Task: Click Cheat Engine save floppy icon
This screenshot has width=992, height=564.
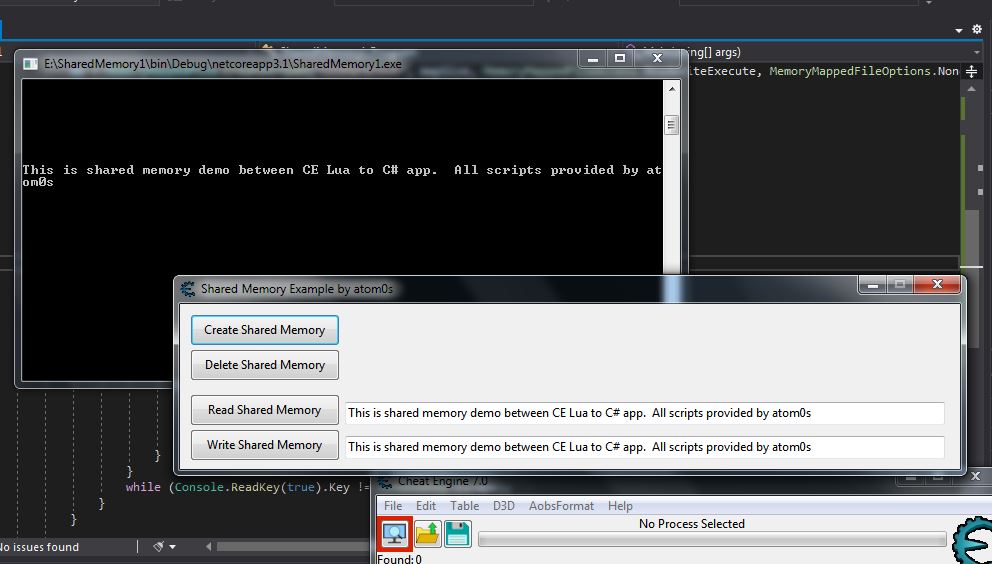Action: (x=457, y=534)
